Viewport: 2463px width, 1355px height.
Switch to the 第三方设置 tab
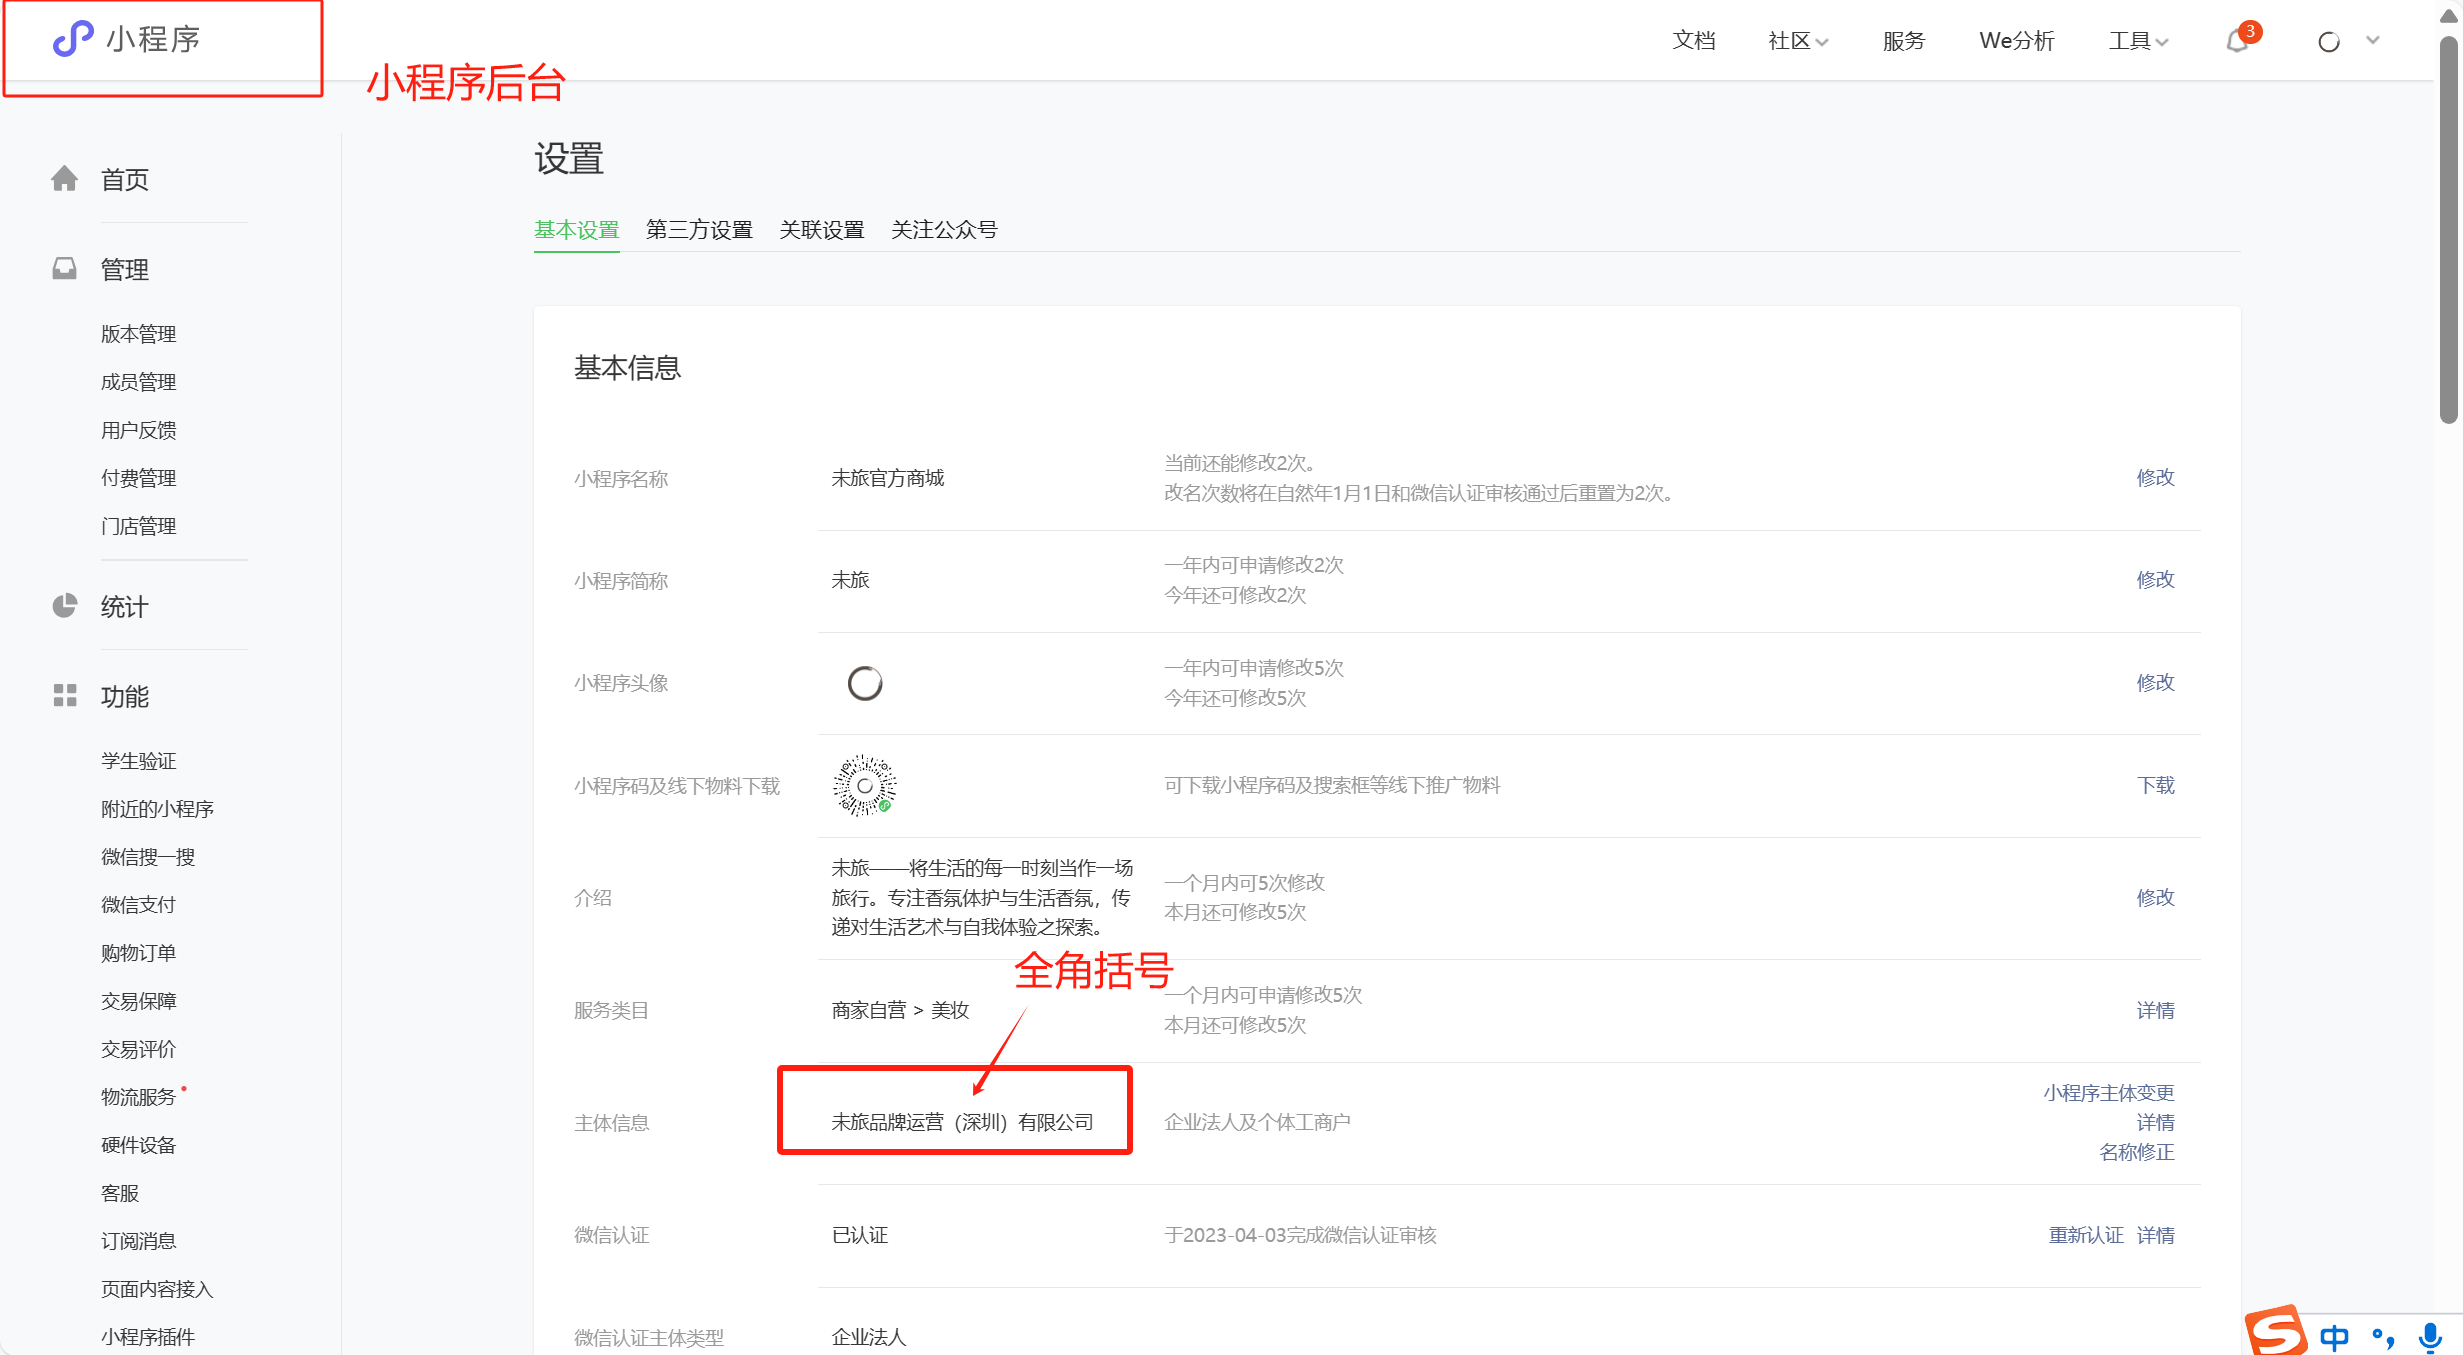point(699,230)
